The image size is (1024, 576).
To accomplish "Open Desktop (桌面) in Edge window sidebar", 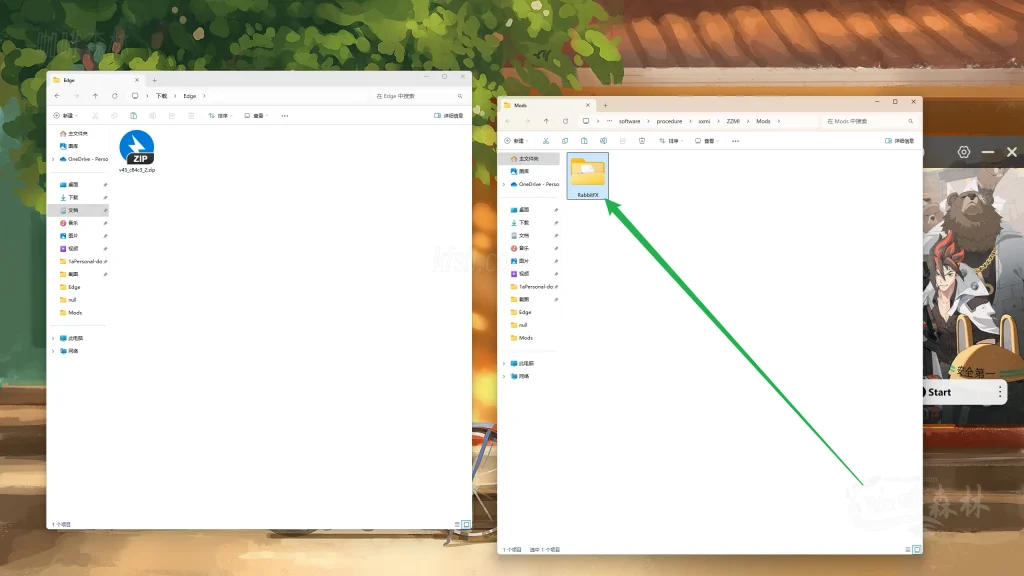I will click(x=69, y=185).
